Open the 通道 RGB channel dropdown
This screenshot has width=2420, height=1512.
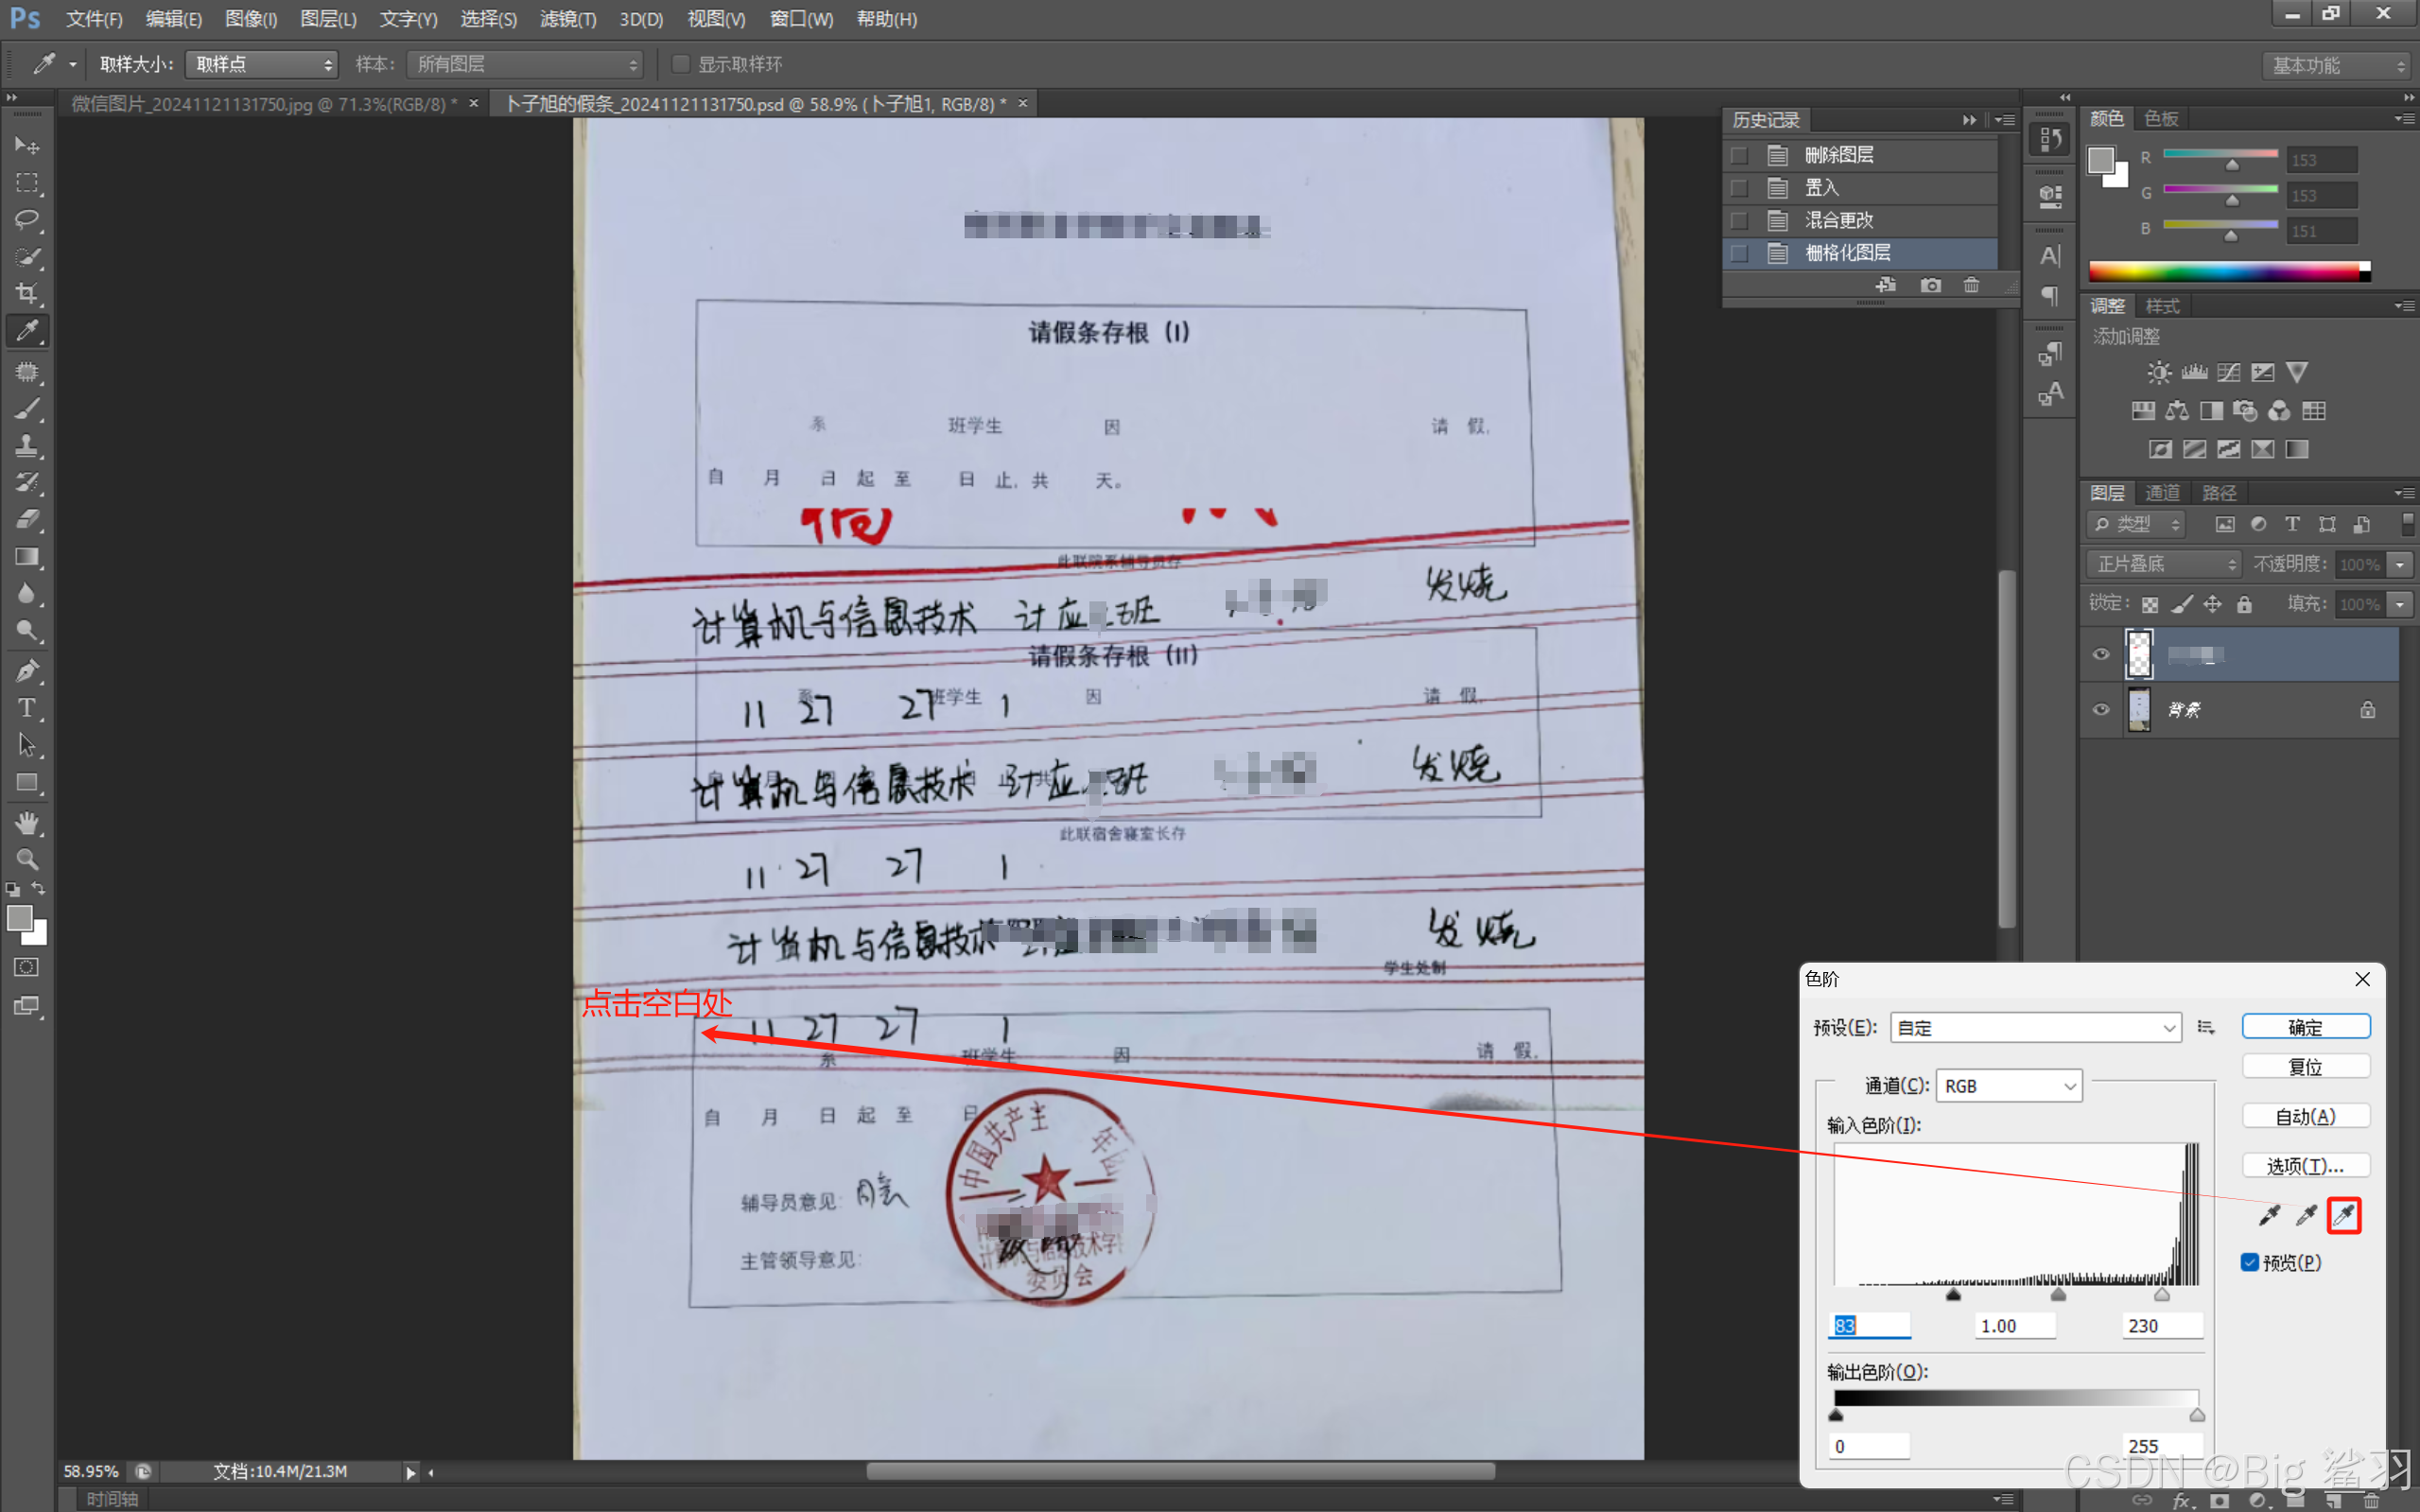click(x=2008, y=1086)
